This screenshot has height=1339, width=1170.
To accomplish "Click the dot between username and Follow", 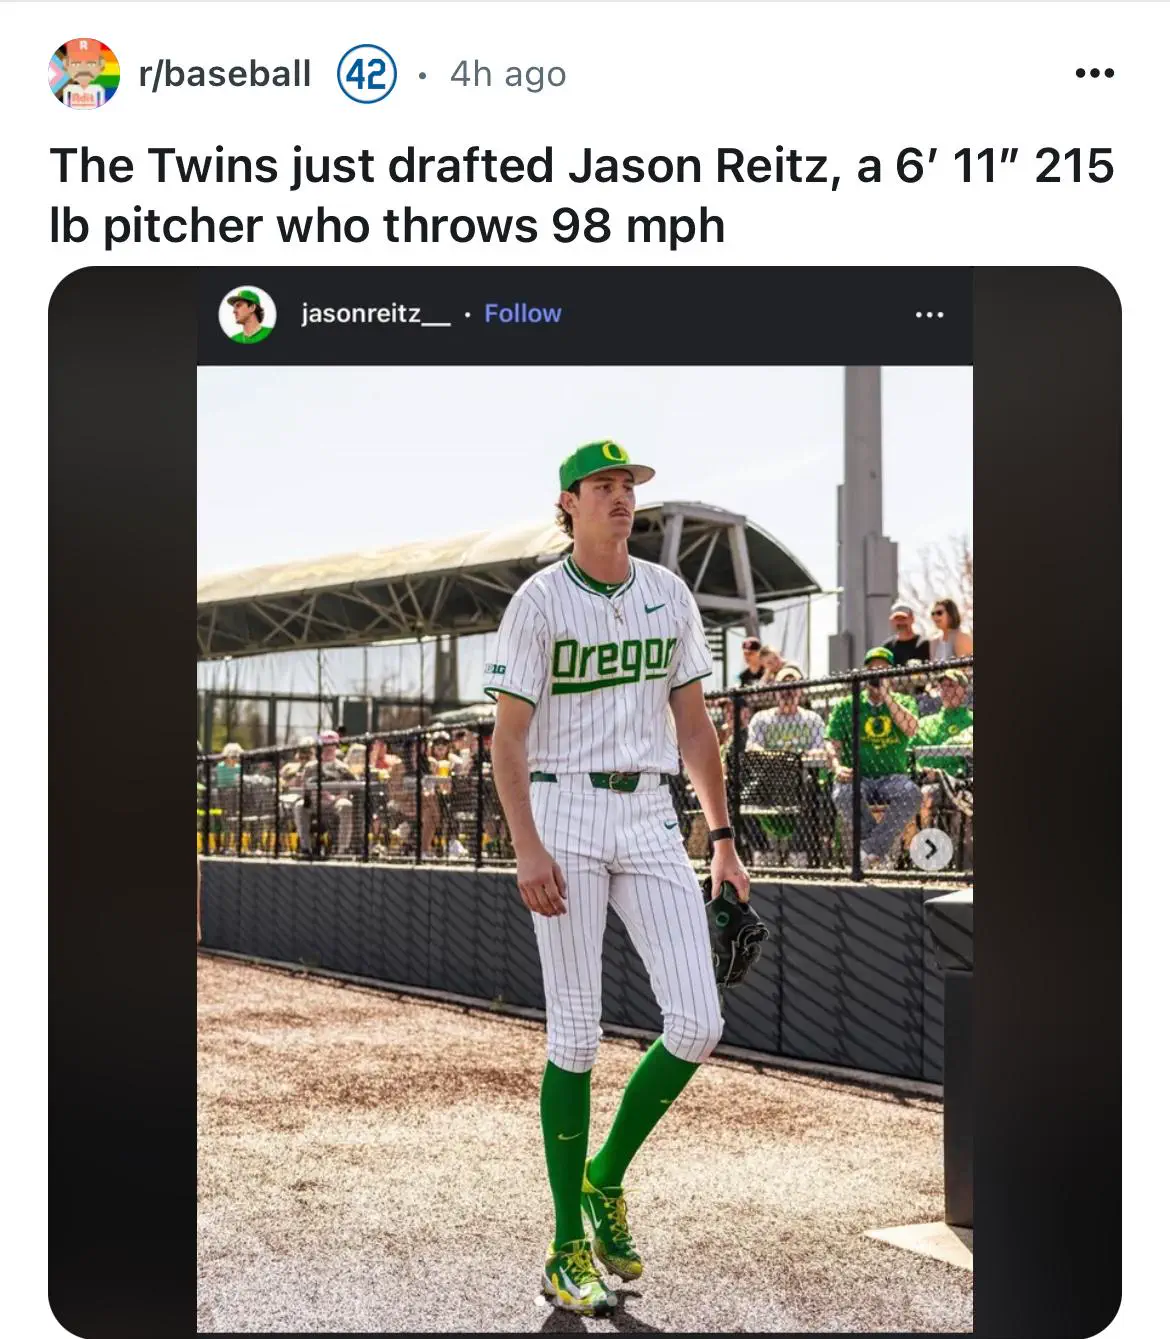I will [x=467, y=313].
